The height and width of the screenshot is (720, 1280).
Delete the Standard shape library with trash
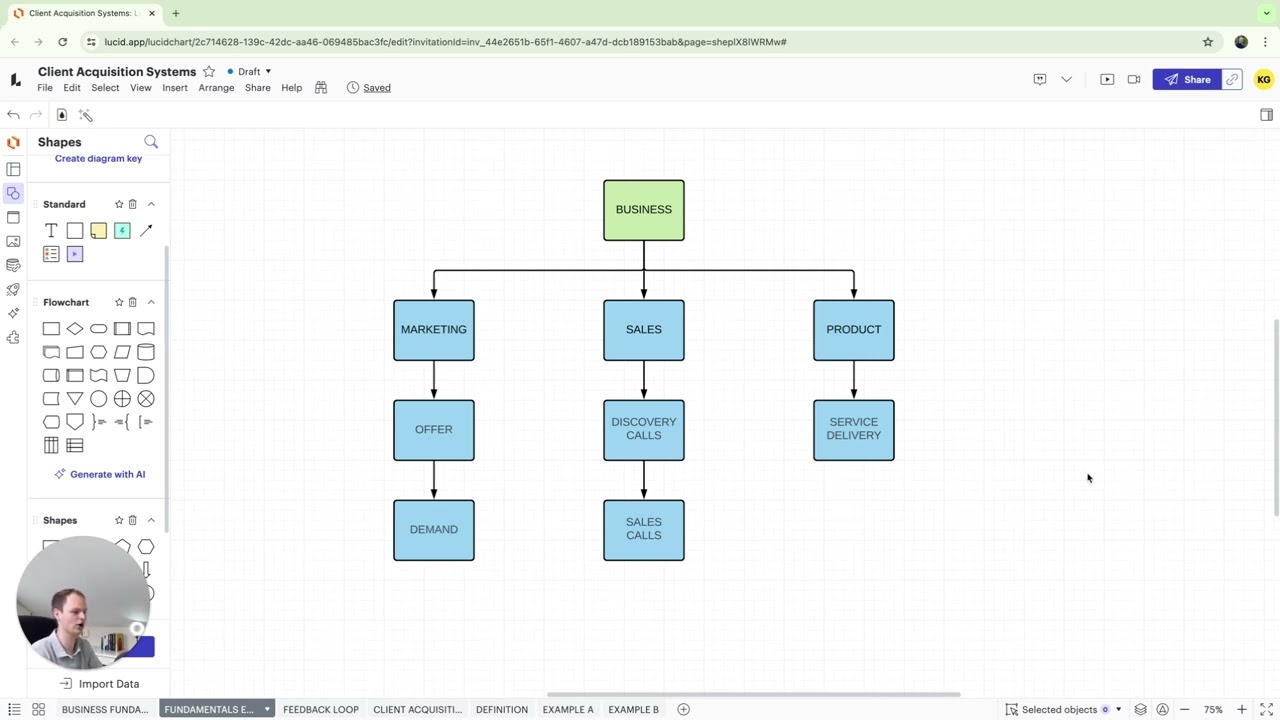pos(132,204)
